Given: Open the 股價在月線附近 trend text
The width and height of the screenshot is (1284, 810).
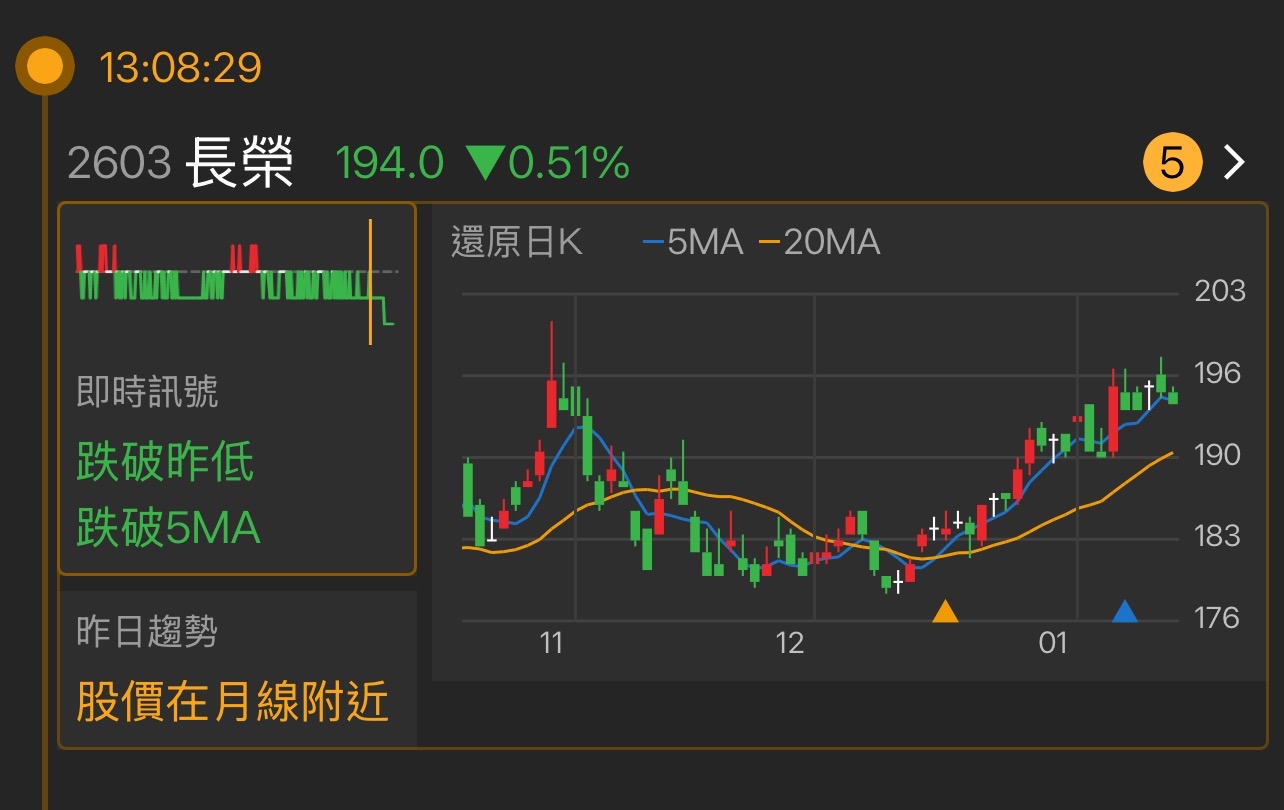Looking at the screenshot, I should [x=232, y=702].
